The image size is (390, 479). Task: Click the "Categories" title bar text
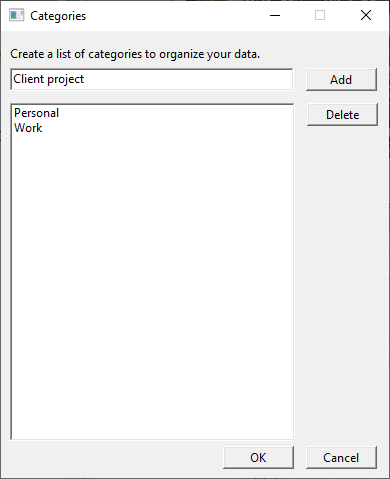58,16
